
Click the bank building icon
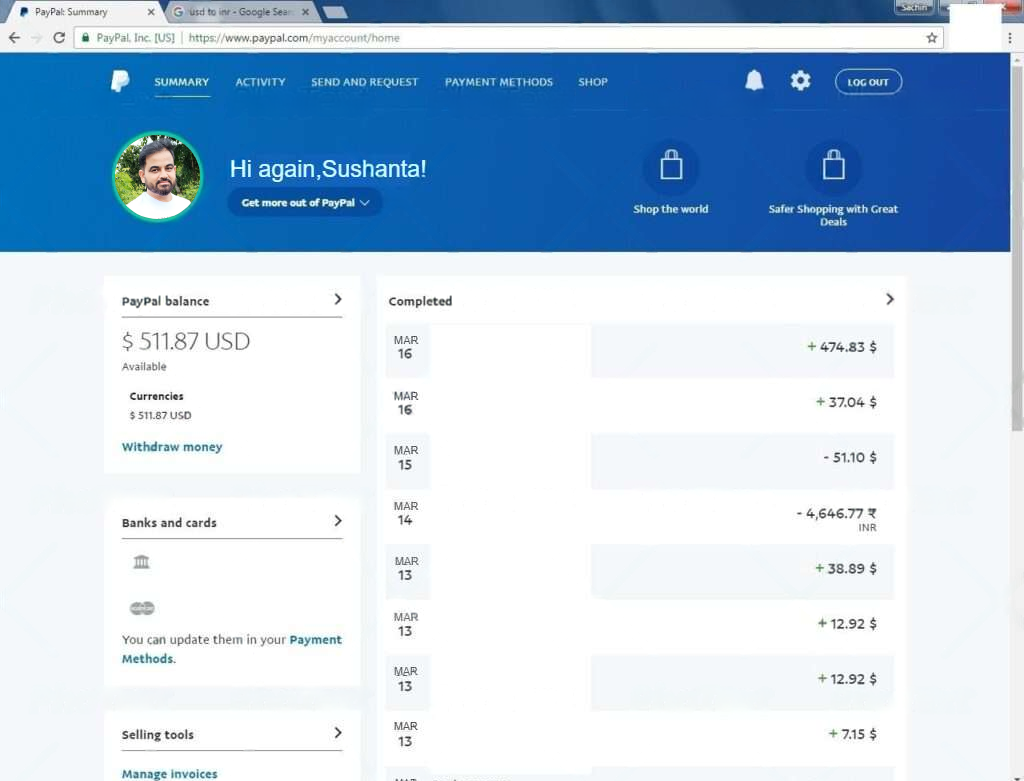pos(141,562)
